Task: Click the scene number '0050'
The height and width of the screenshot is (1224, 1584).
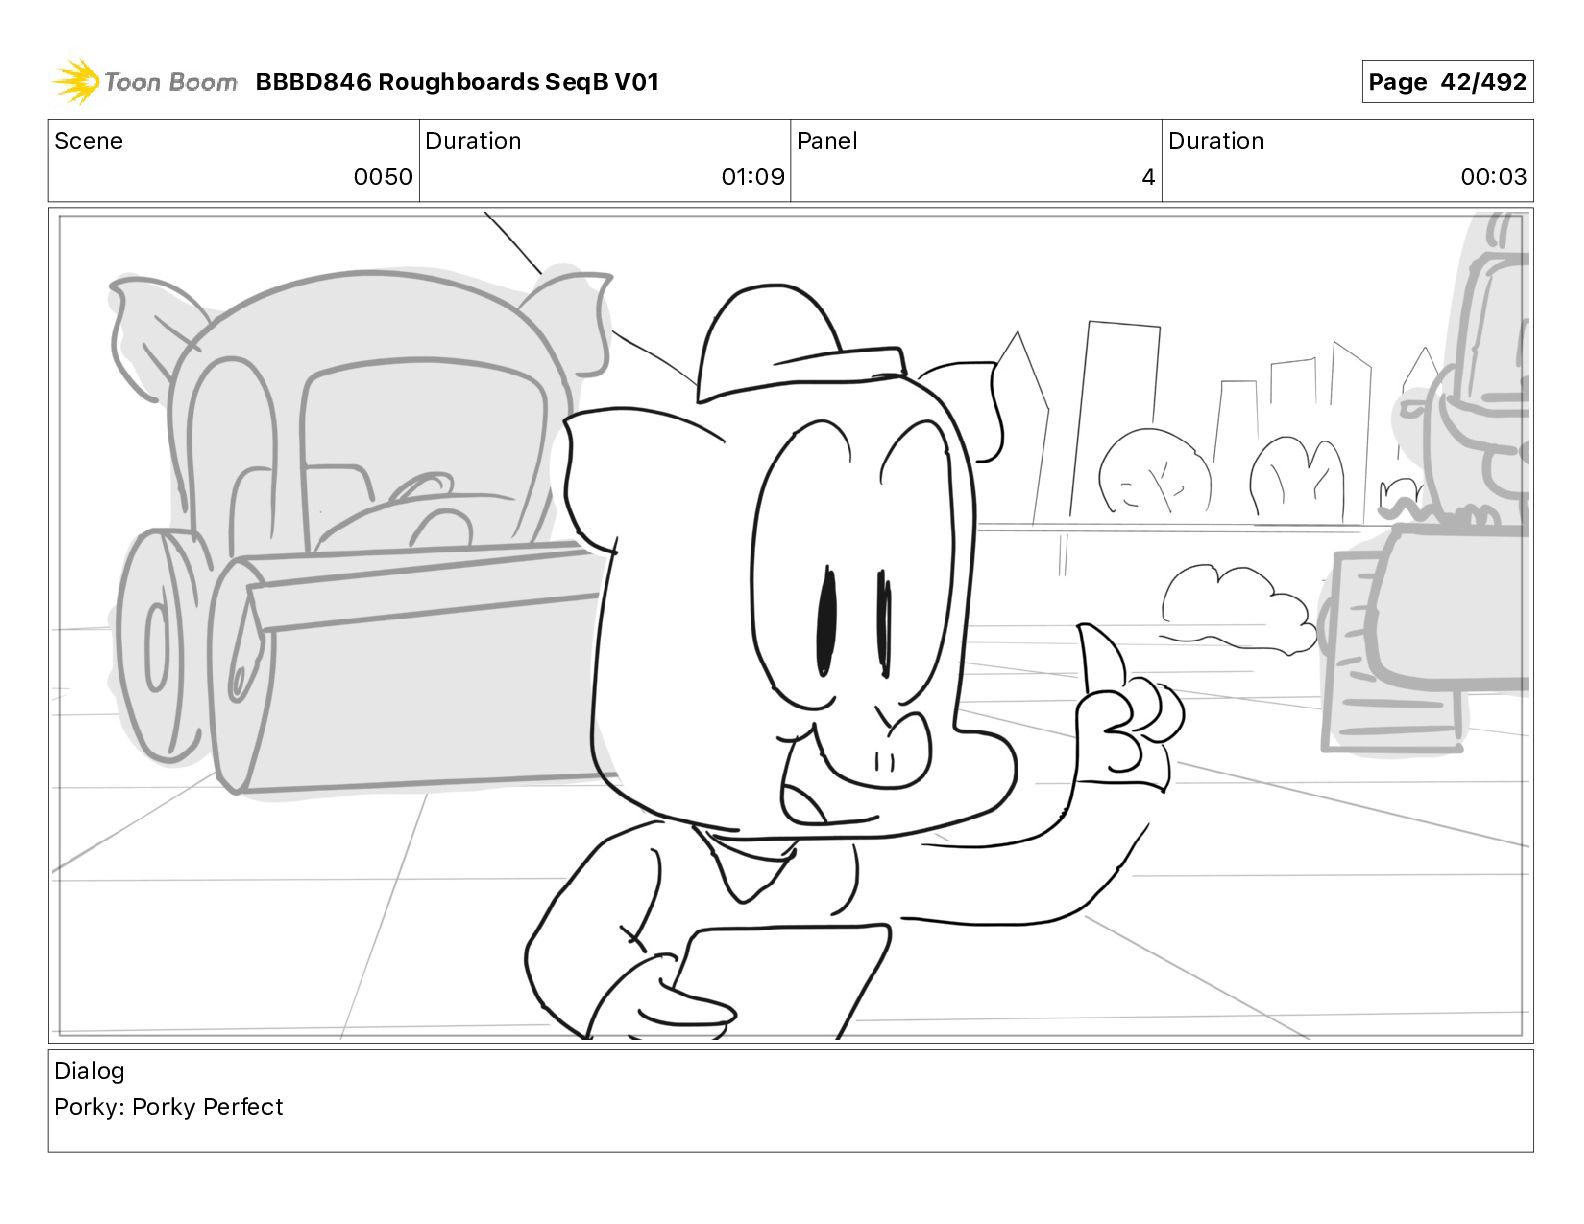Action: tap(383, 177)
